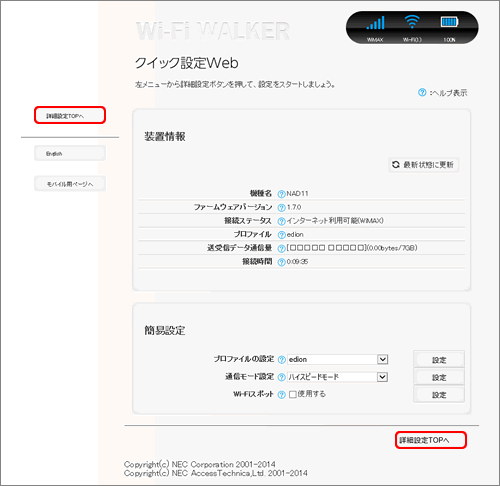
Task: Open help icon for 送受信データ通信量 row
Action: 281,248
